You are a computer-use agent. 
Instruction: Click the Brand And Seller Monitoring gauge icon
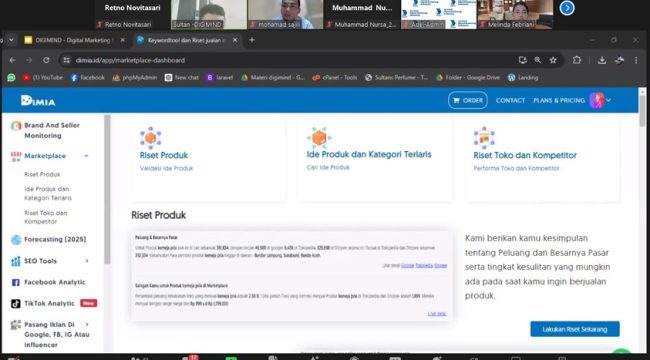click(x=16, y=126)
